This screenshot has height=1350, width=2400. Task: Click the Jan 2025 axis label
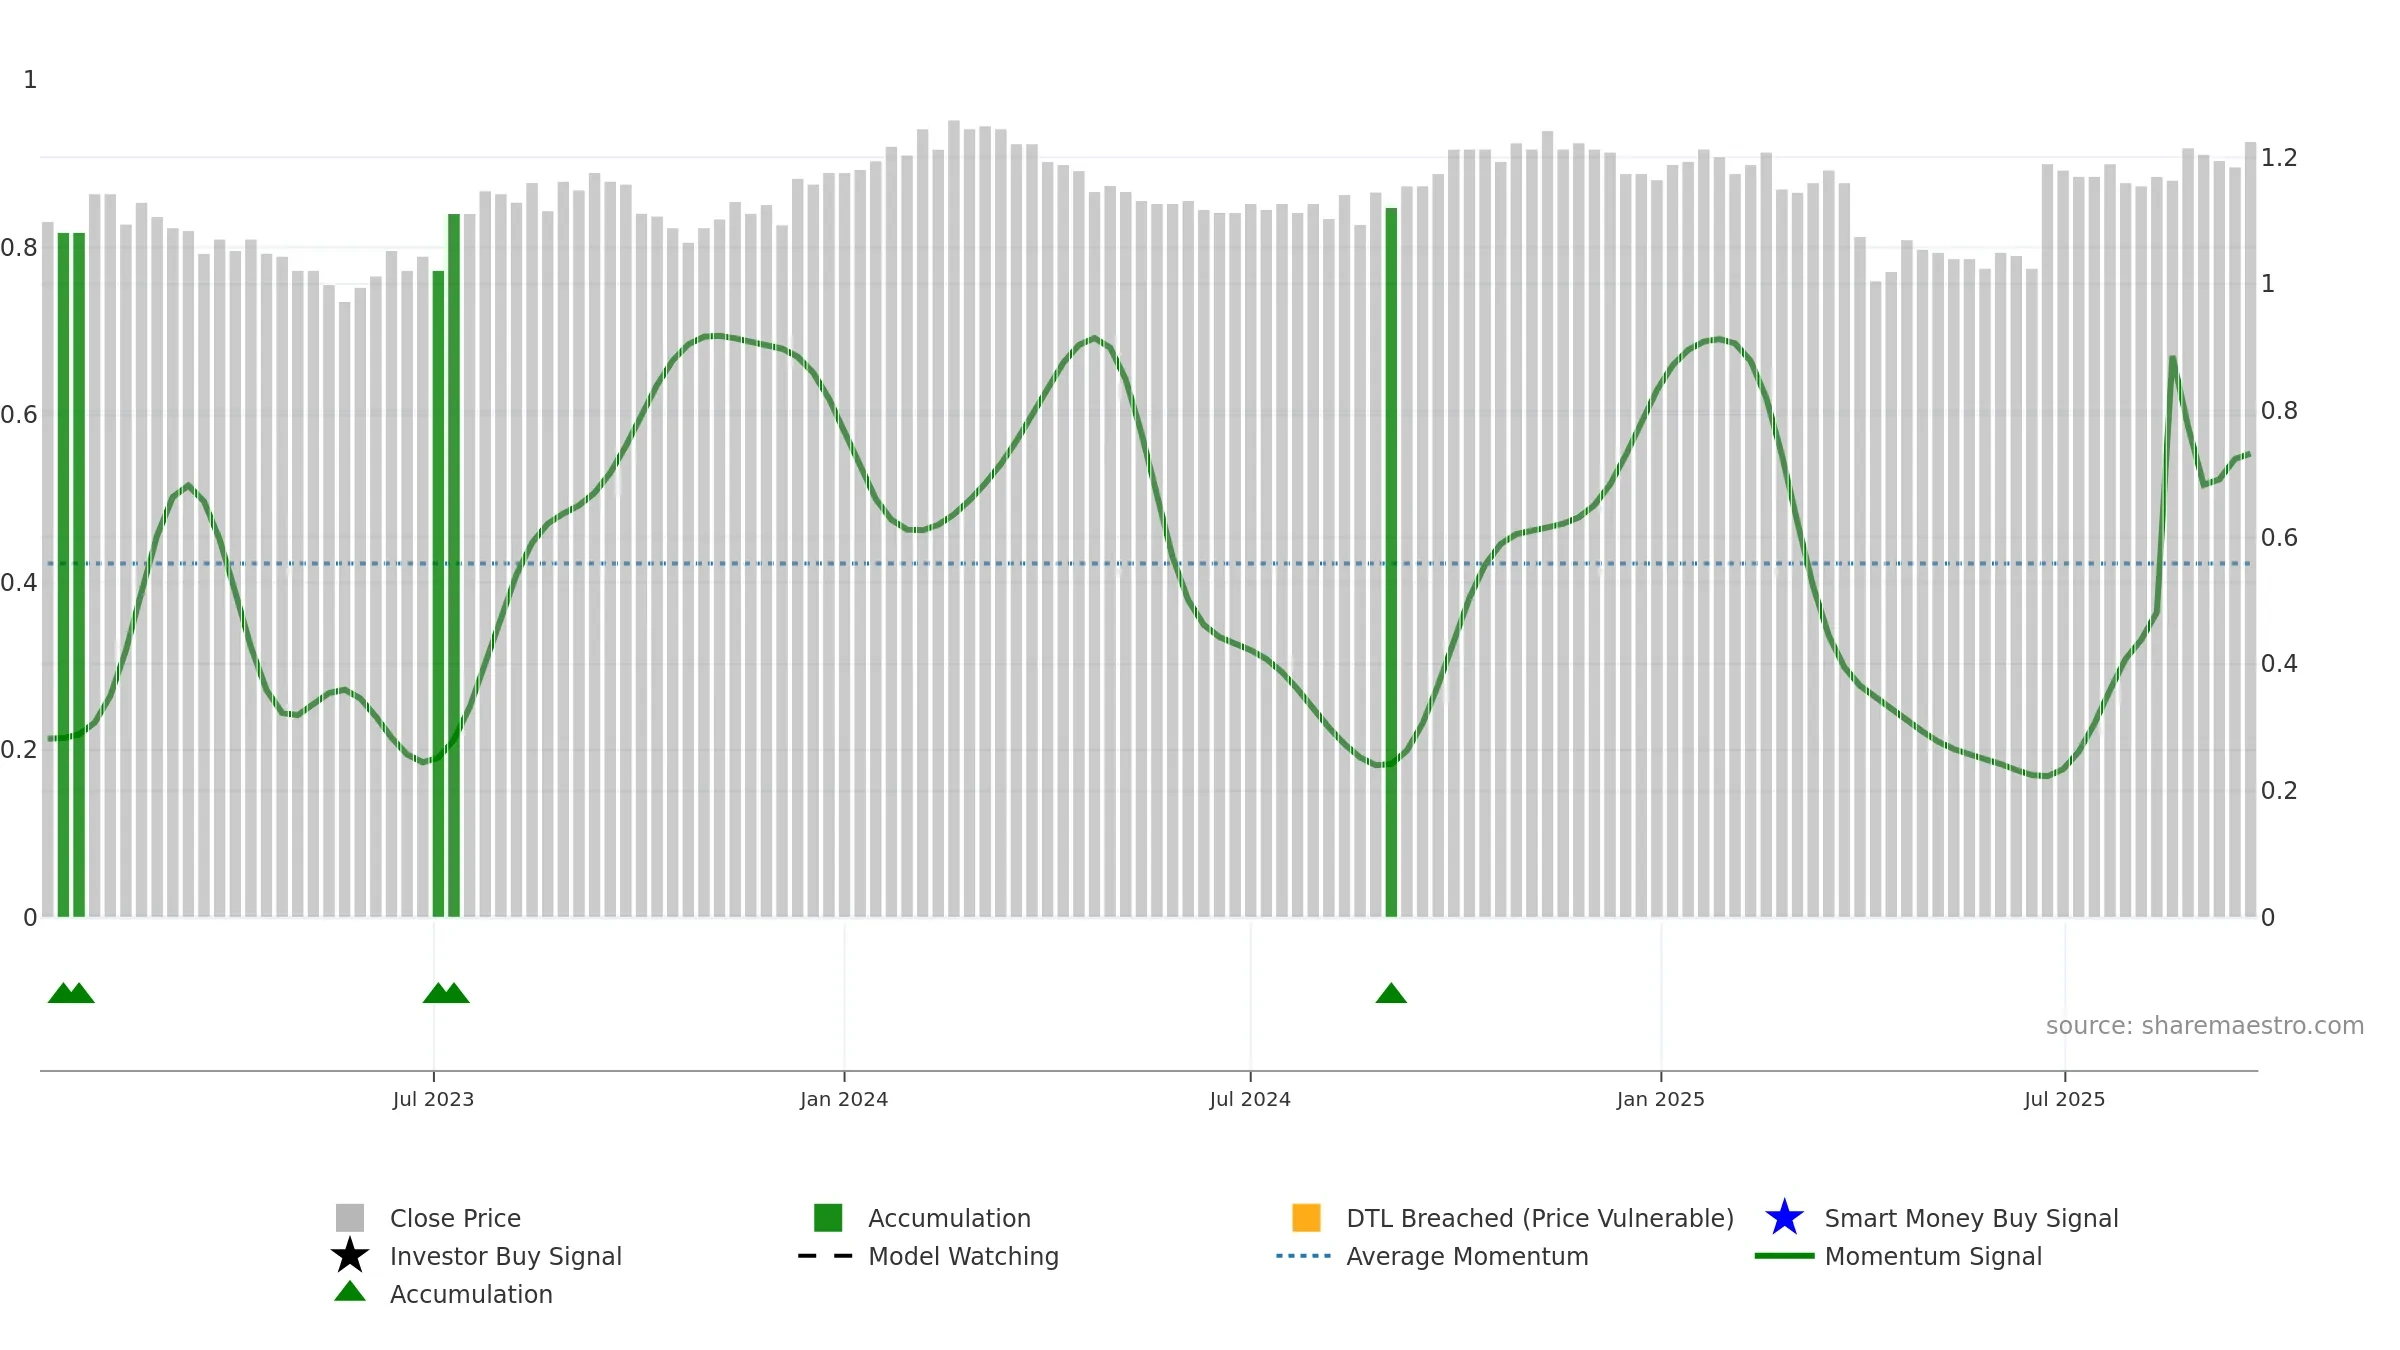pos(1661,1100)
